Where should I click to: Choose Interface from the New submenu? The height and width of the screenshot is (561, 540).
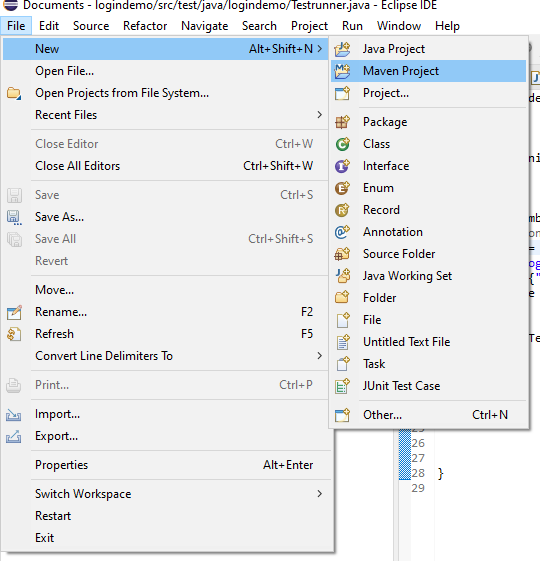[x=428, y=166]
